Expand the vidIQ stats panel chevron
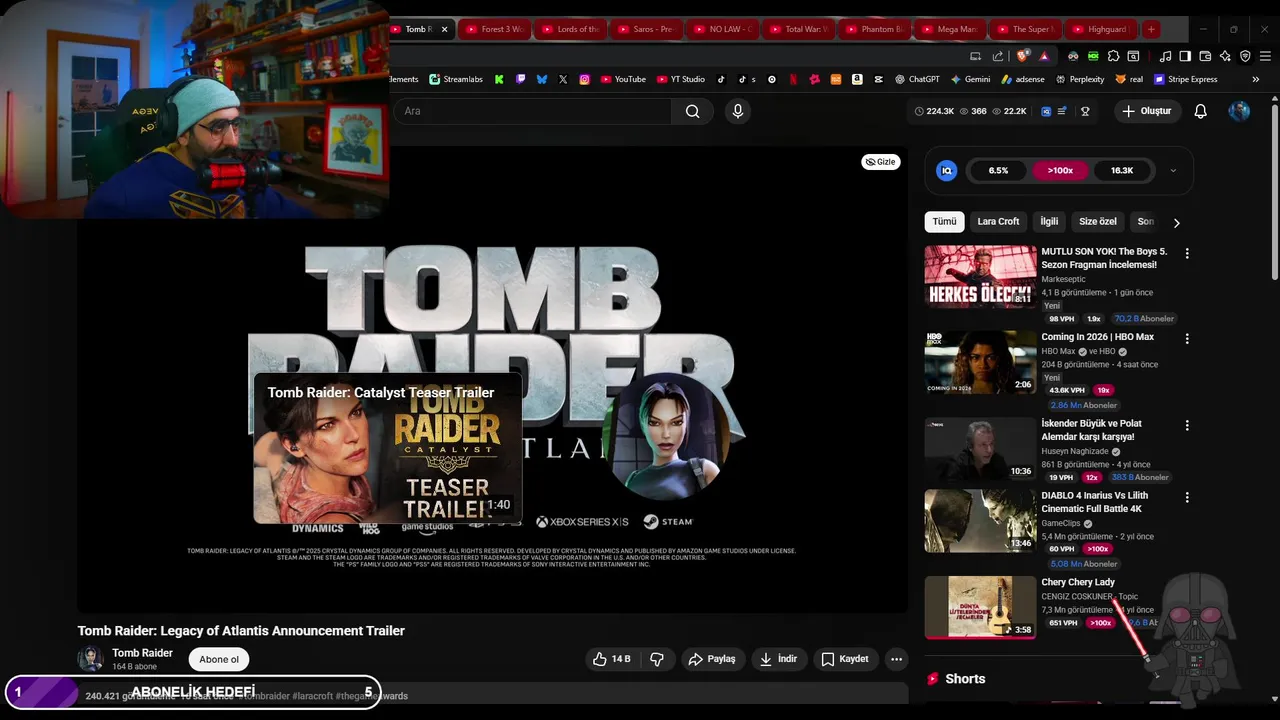1280x720 pixels. [1173, 171]
